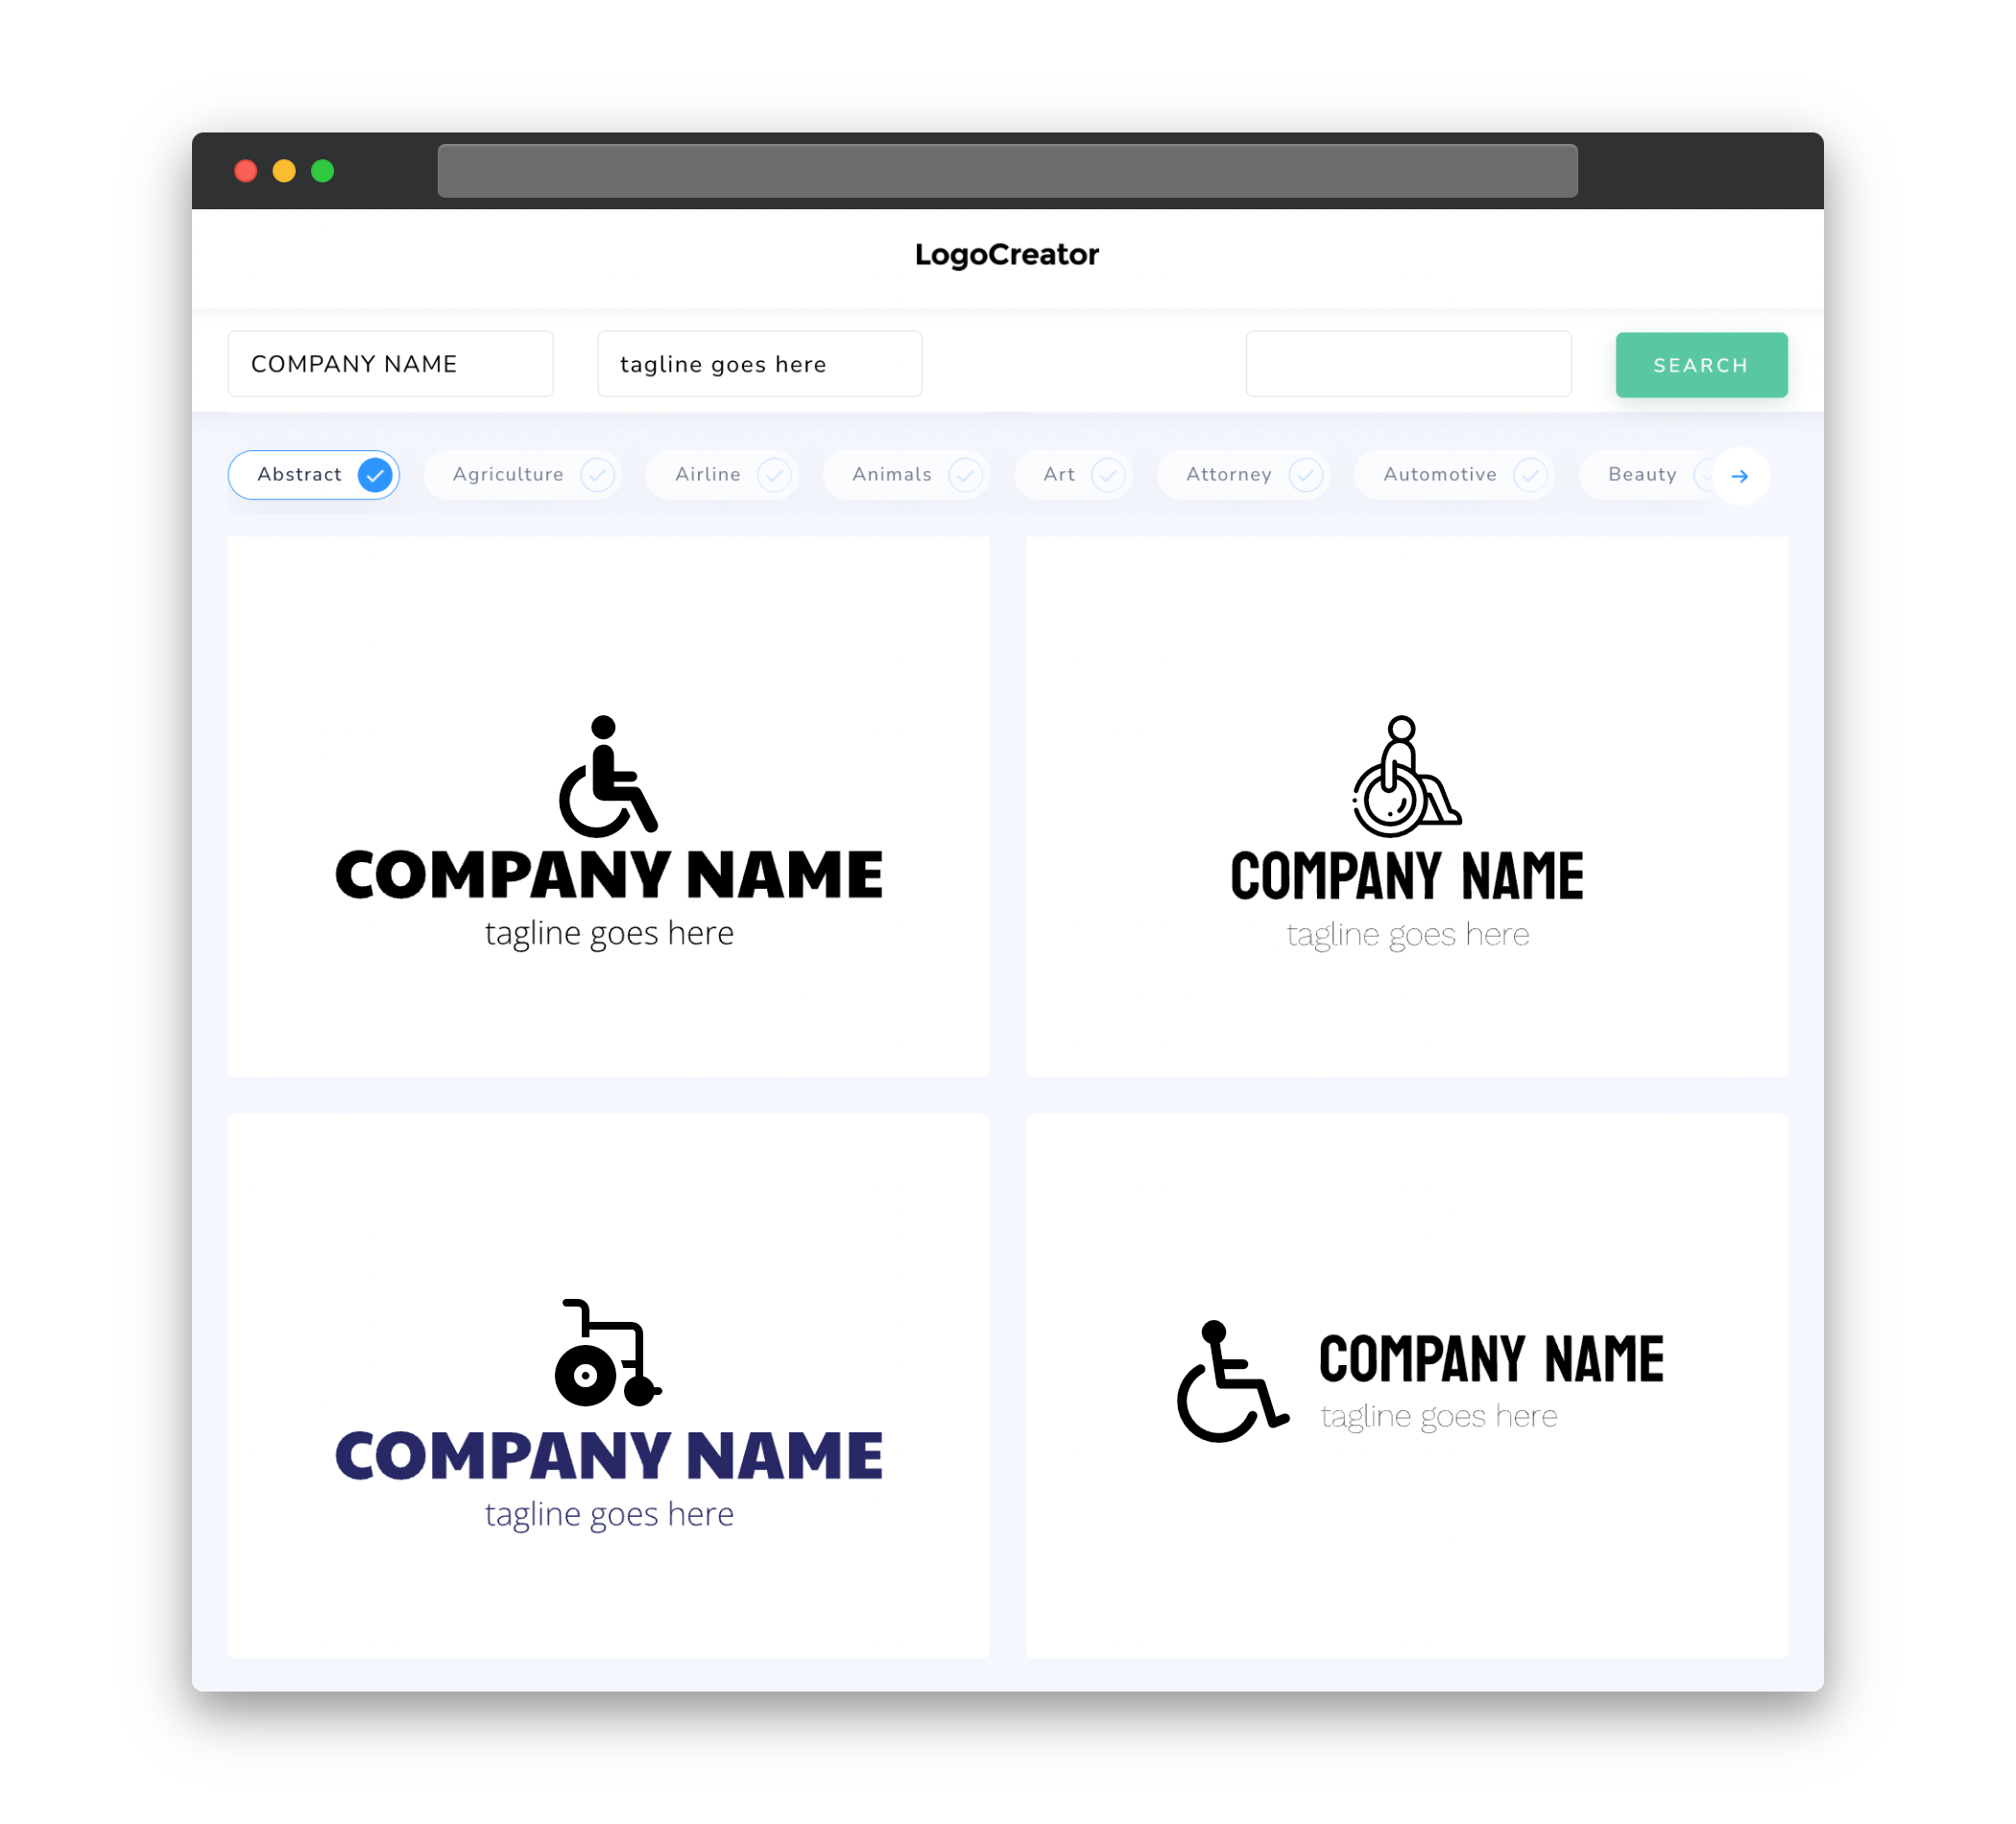Click the Abstract category checkmark icon
Screen dimensions: 2016x1824
click(377, 474)
